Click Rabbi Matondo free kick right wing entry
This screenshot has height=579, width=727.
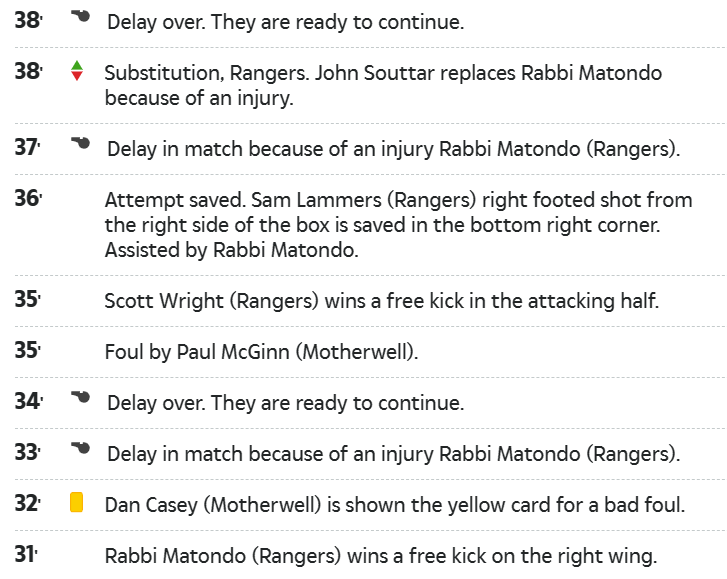pyautogui.click(x=381, y=556)
